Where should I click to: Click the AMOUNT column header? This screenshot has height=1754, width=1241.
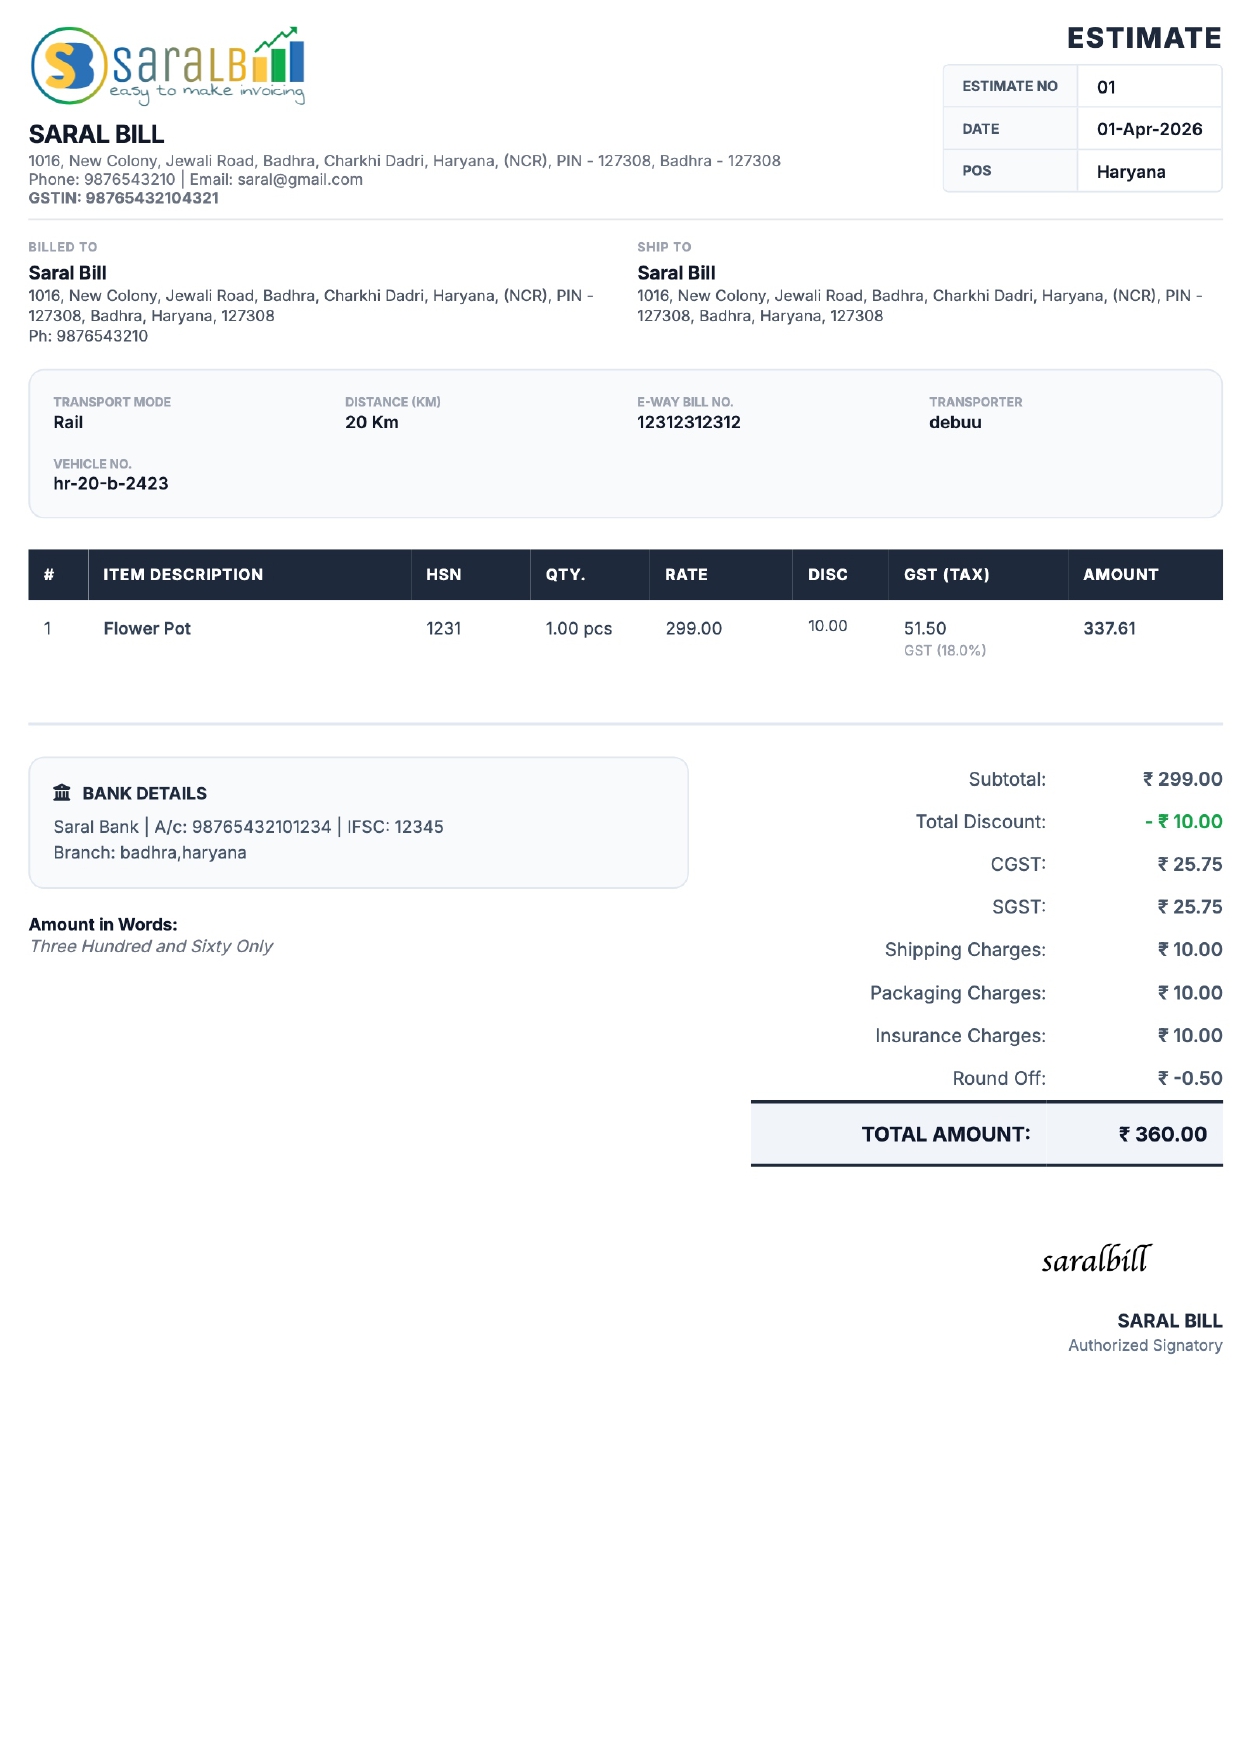tap(1120, 575)
